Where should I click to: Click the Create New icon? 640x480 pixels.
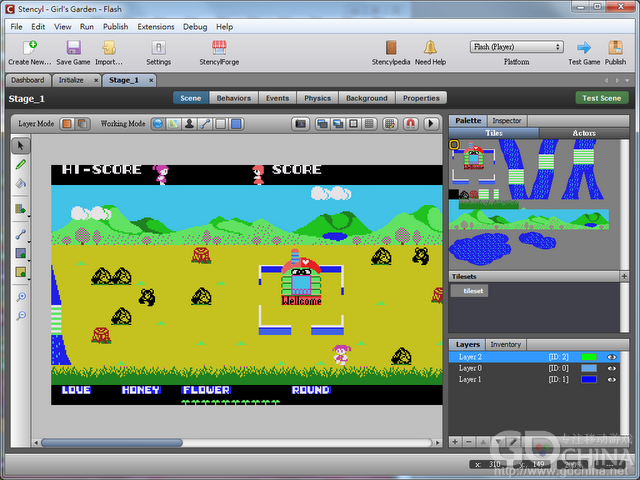pyautogui.click(x=30, y=47)
